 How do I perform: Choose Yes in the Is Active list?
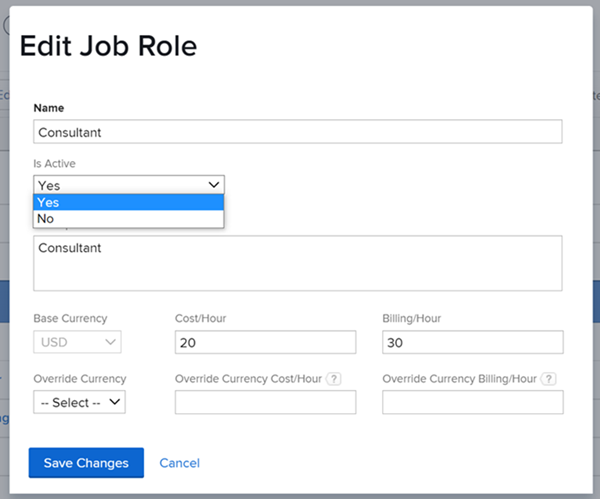pyautogui.click(x=128, y=202)
